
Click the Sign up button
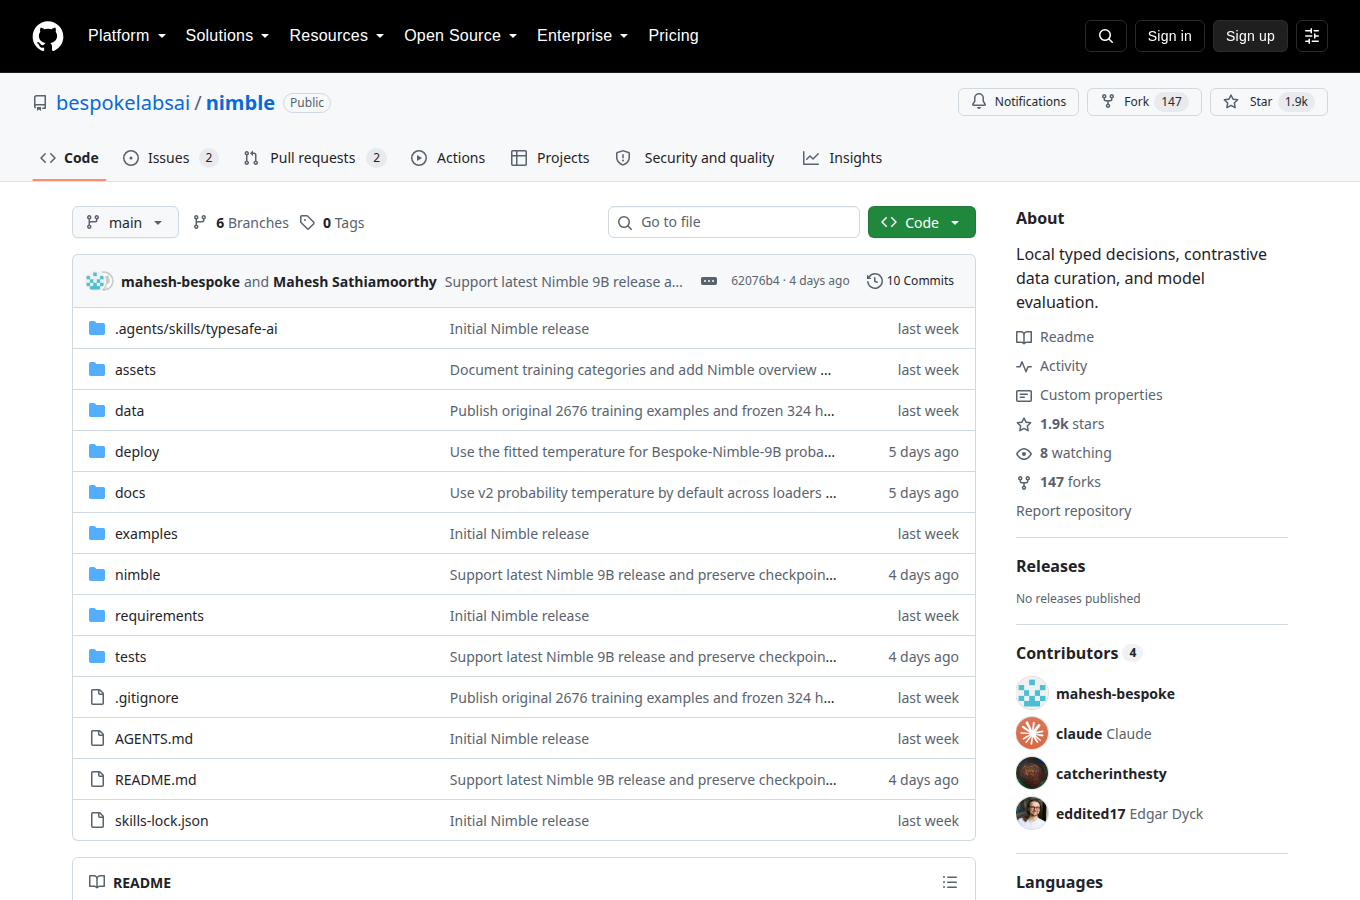click(1250, 36)
